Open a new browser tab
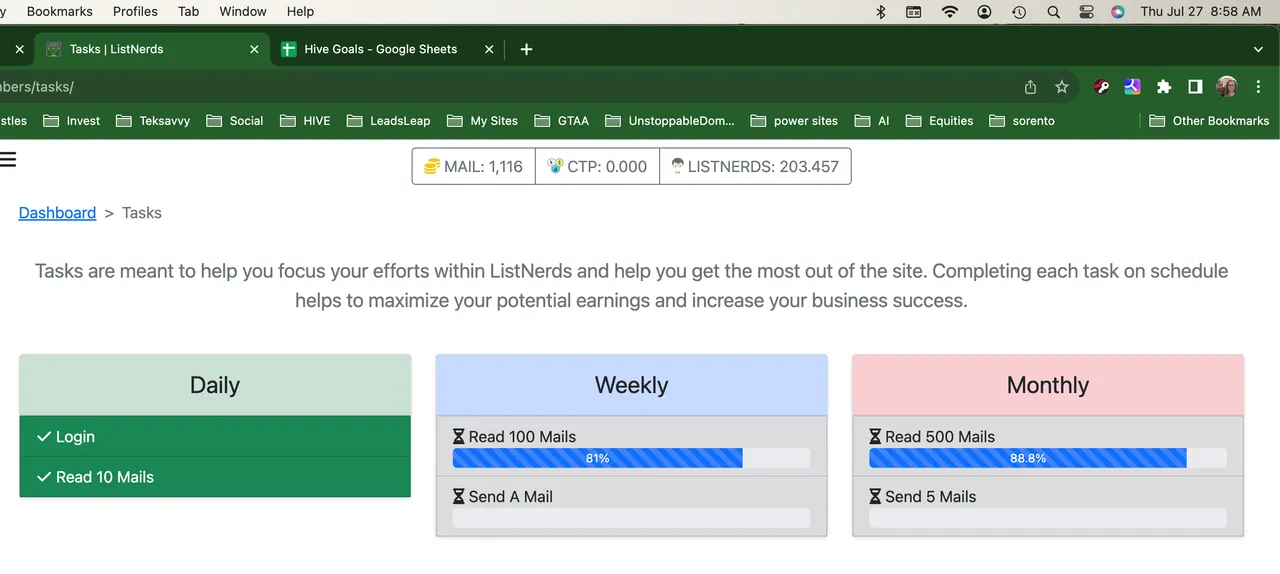Viewport: 1280px width, 574px height. point(526,49)
